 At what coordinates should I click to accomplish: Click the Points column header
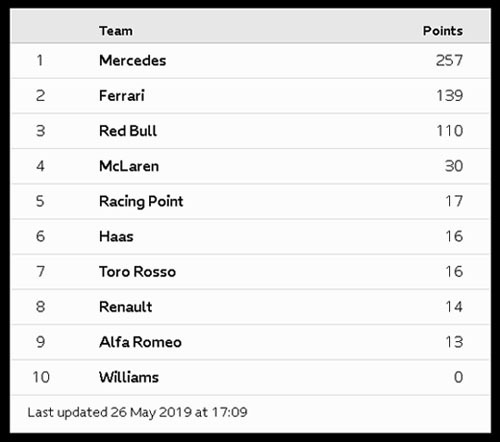(443, 31)
